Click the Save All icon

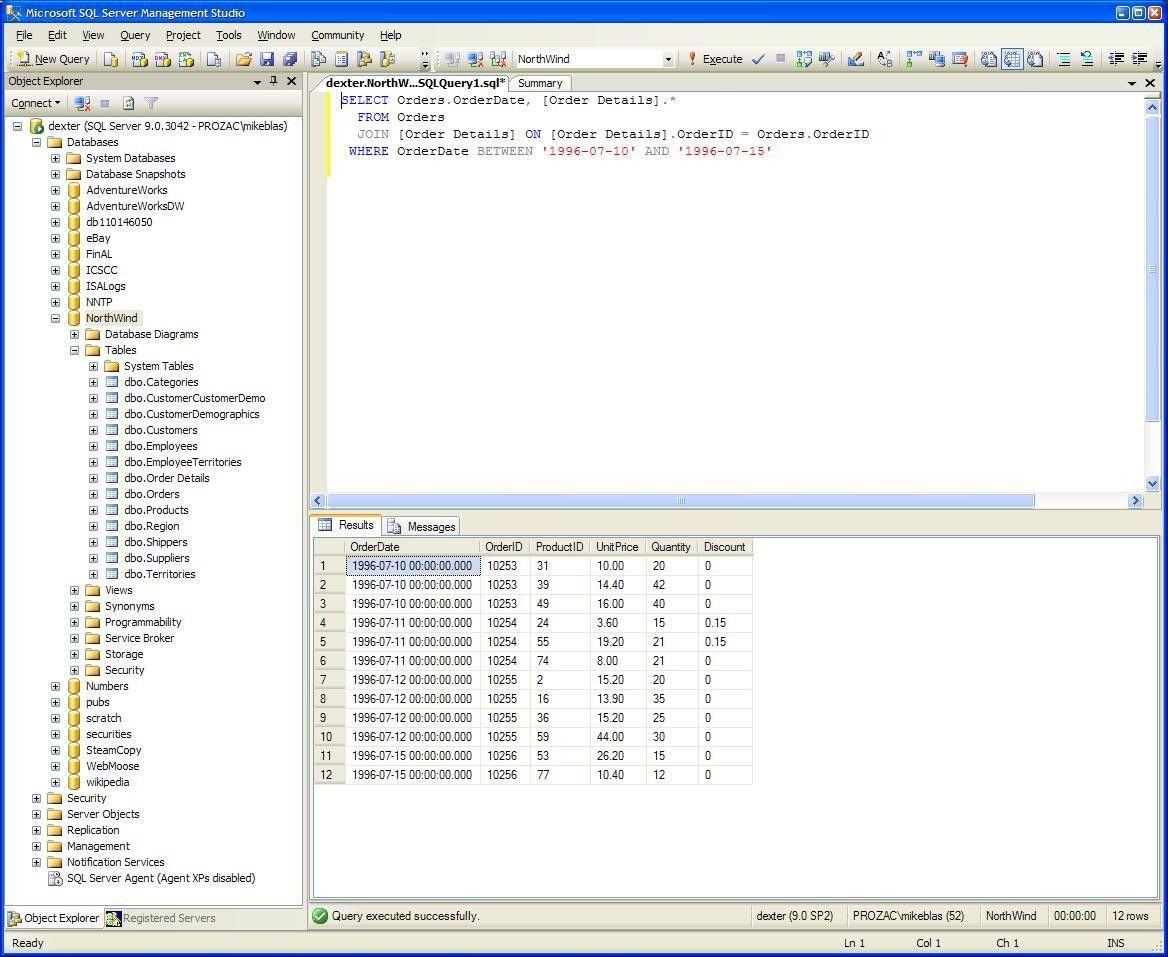pos(290,59)
